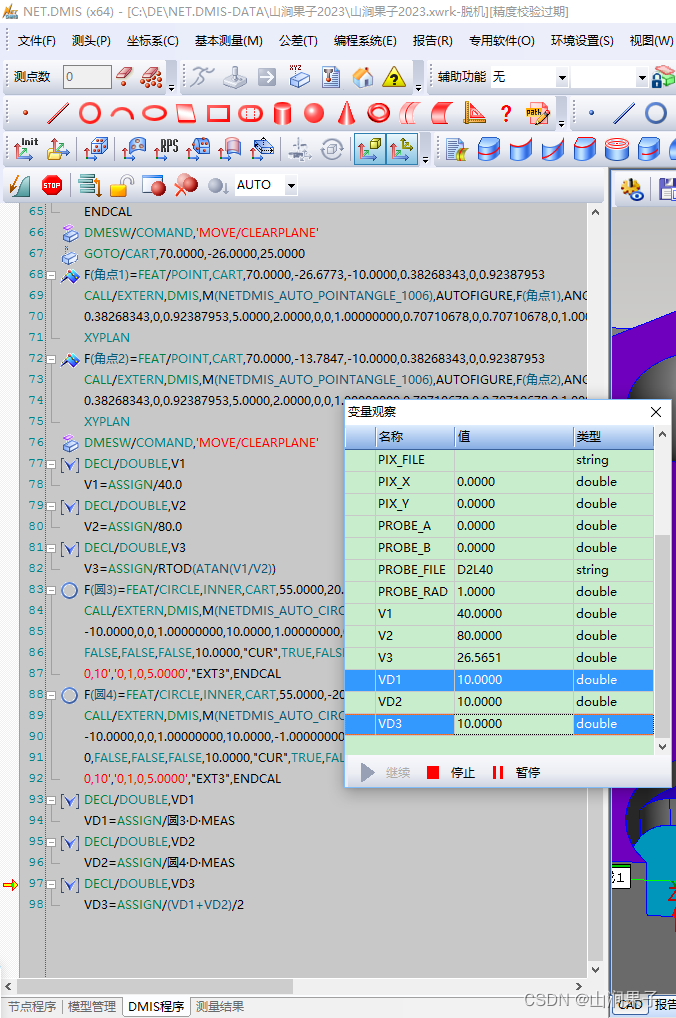
Task: Click the unlock padlock icon
Action: pos(121,186)
